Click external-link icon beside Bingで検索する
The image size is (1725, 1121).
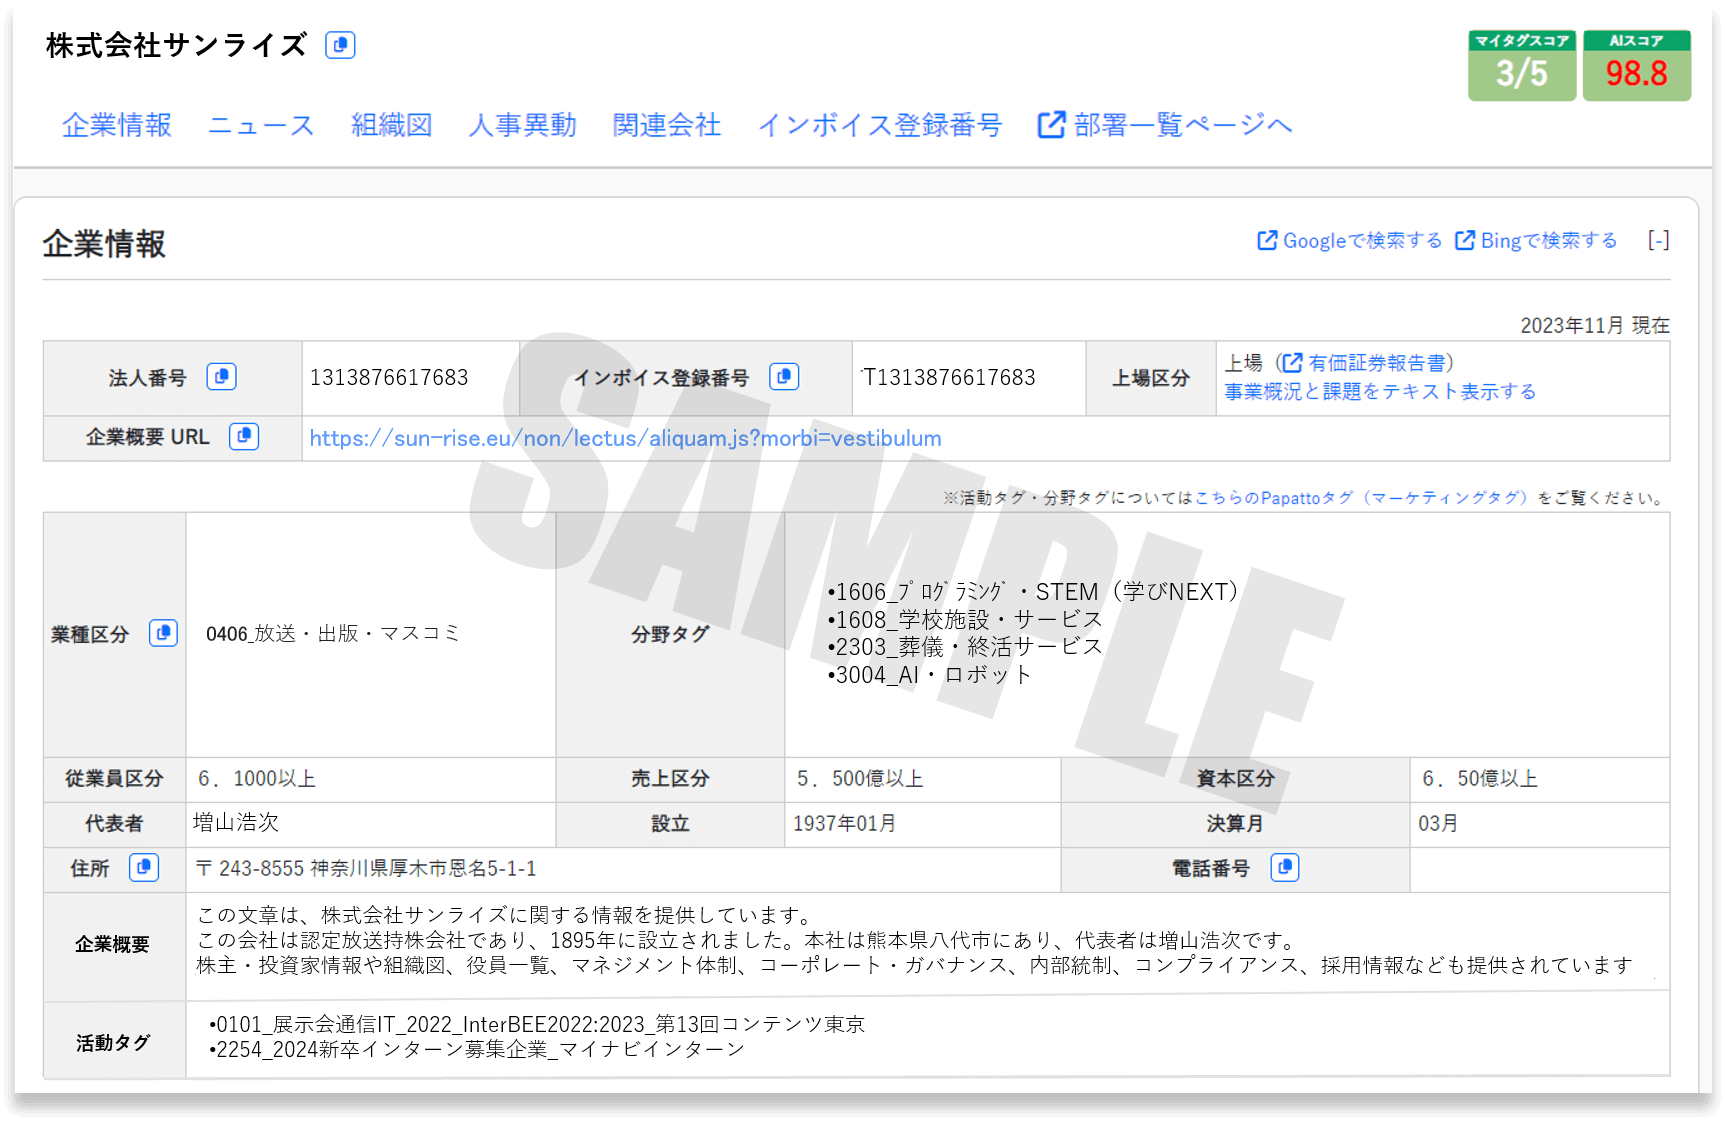1465,240
